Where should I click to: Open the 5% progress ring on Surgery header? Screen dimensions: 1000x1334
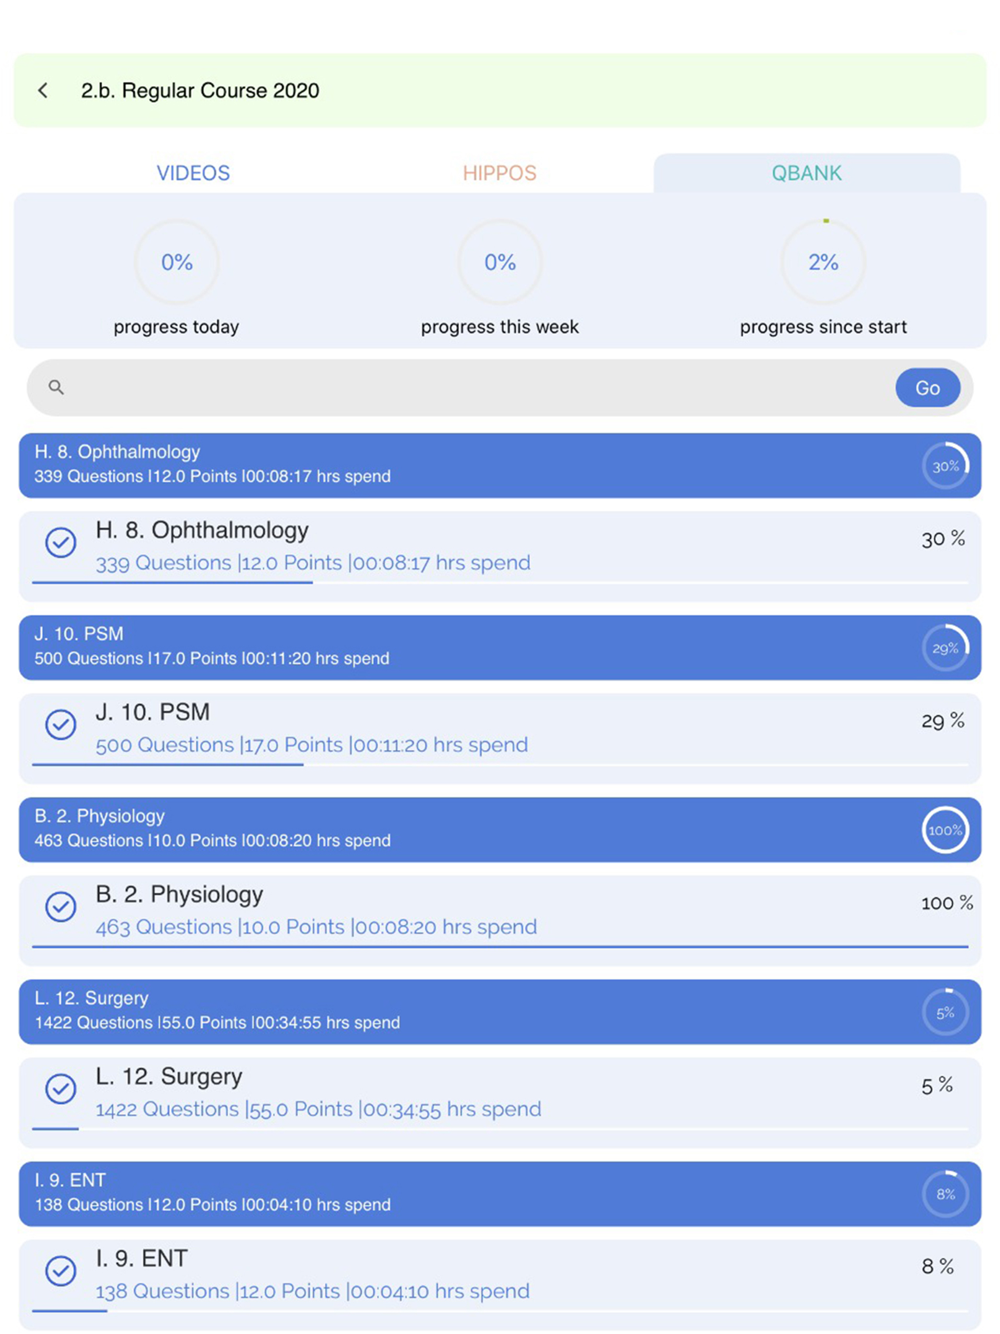click(945, 1012)
